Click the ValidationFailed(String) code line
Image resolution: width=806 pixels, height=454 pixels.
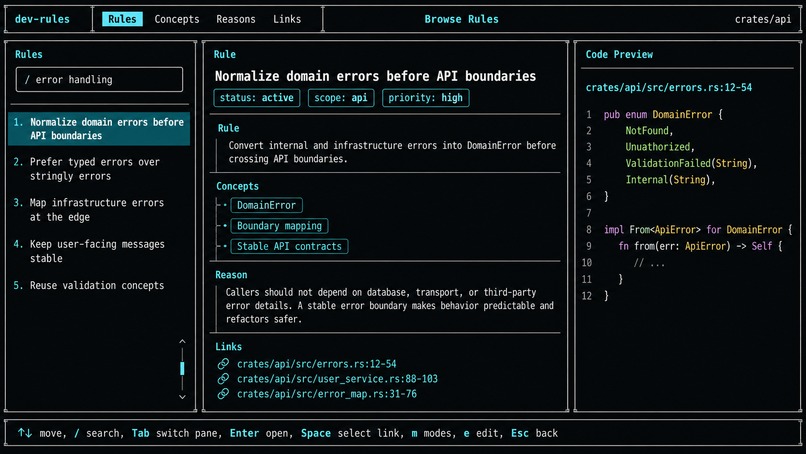coord(691,164)
